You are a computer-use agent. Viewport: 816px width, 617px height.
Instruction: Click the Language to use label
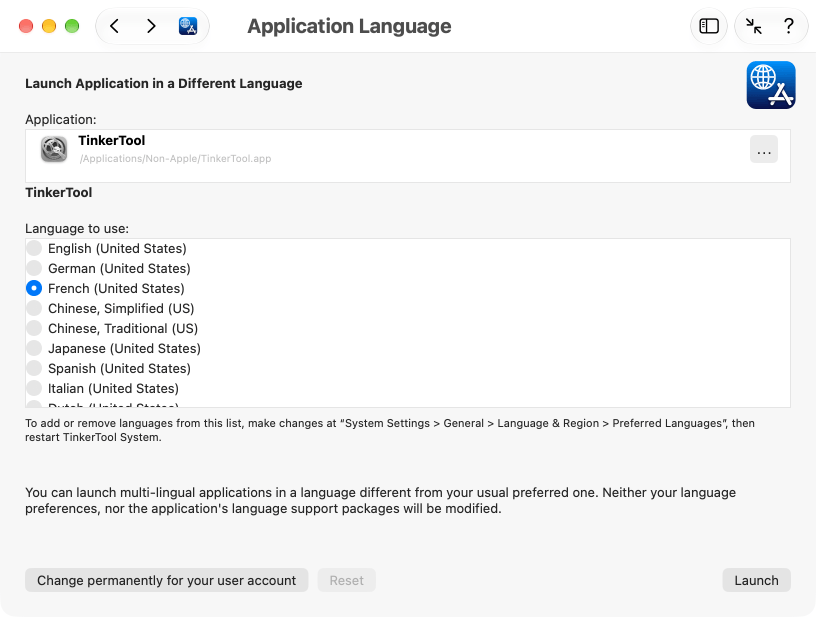[77, 228]
